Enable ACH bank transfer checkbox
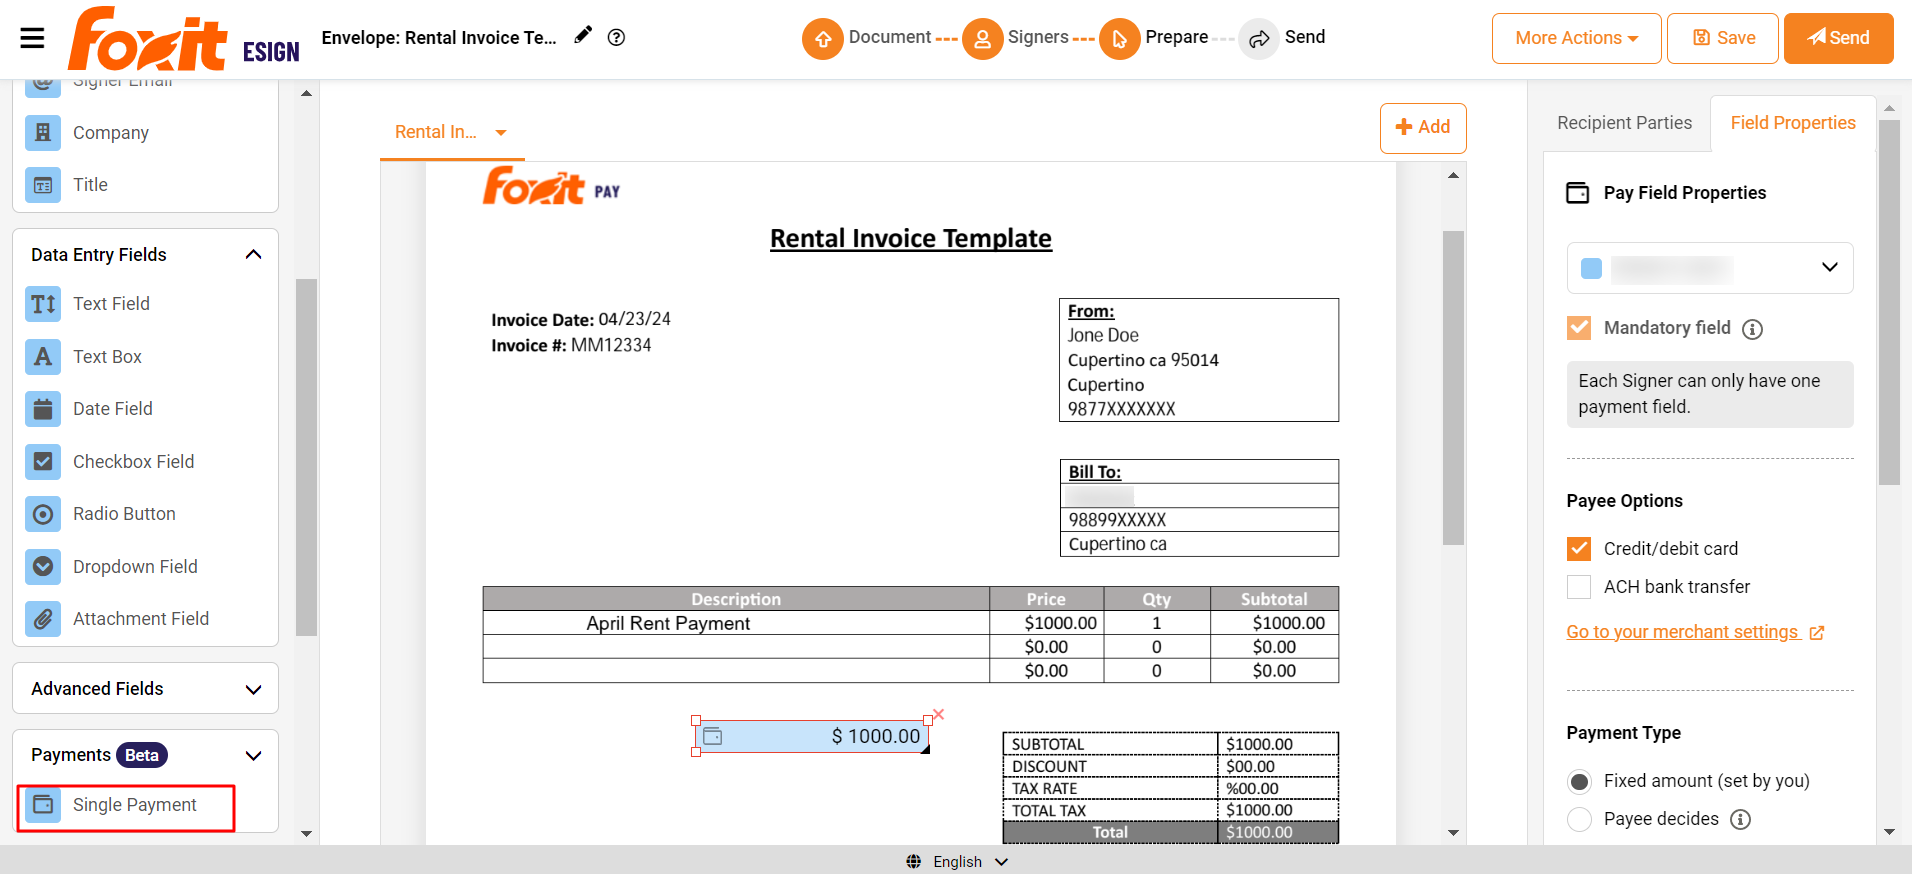 coord(1579,587)
